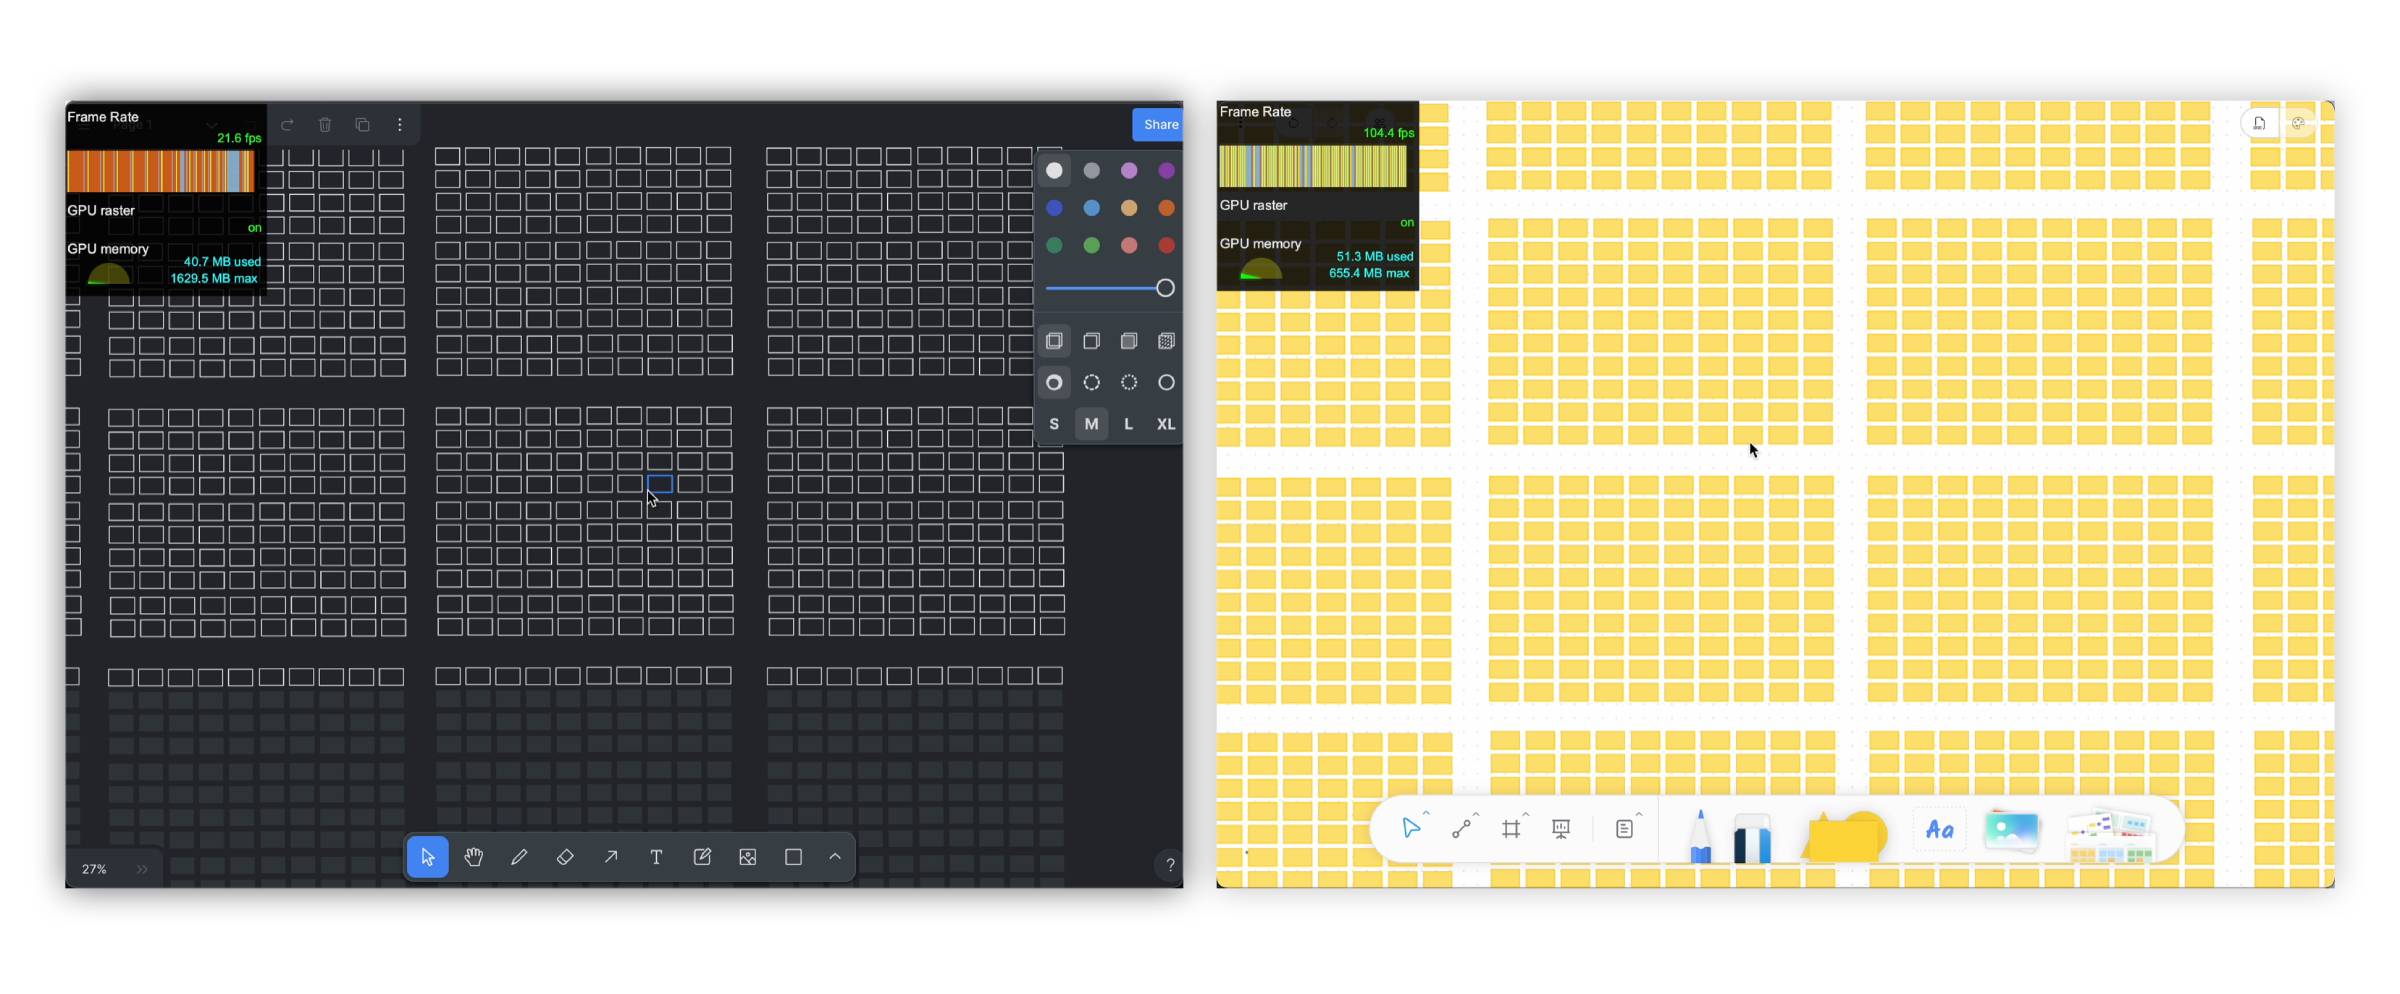2400x994 pixels.
Task: Select the Hand pan tool
Action: [x=473, y=857]
